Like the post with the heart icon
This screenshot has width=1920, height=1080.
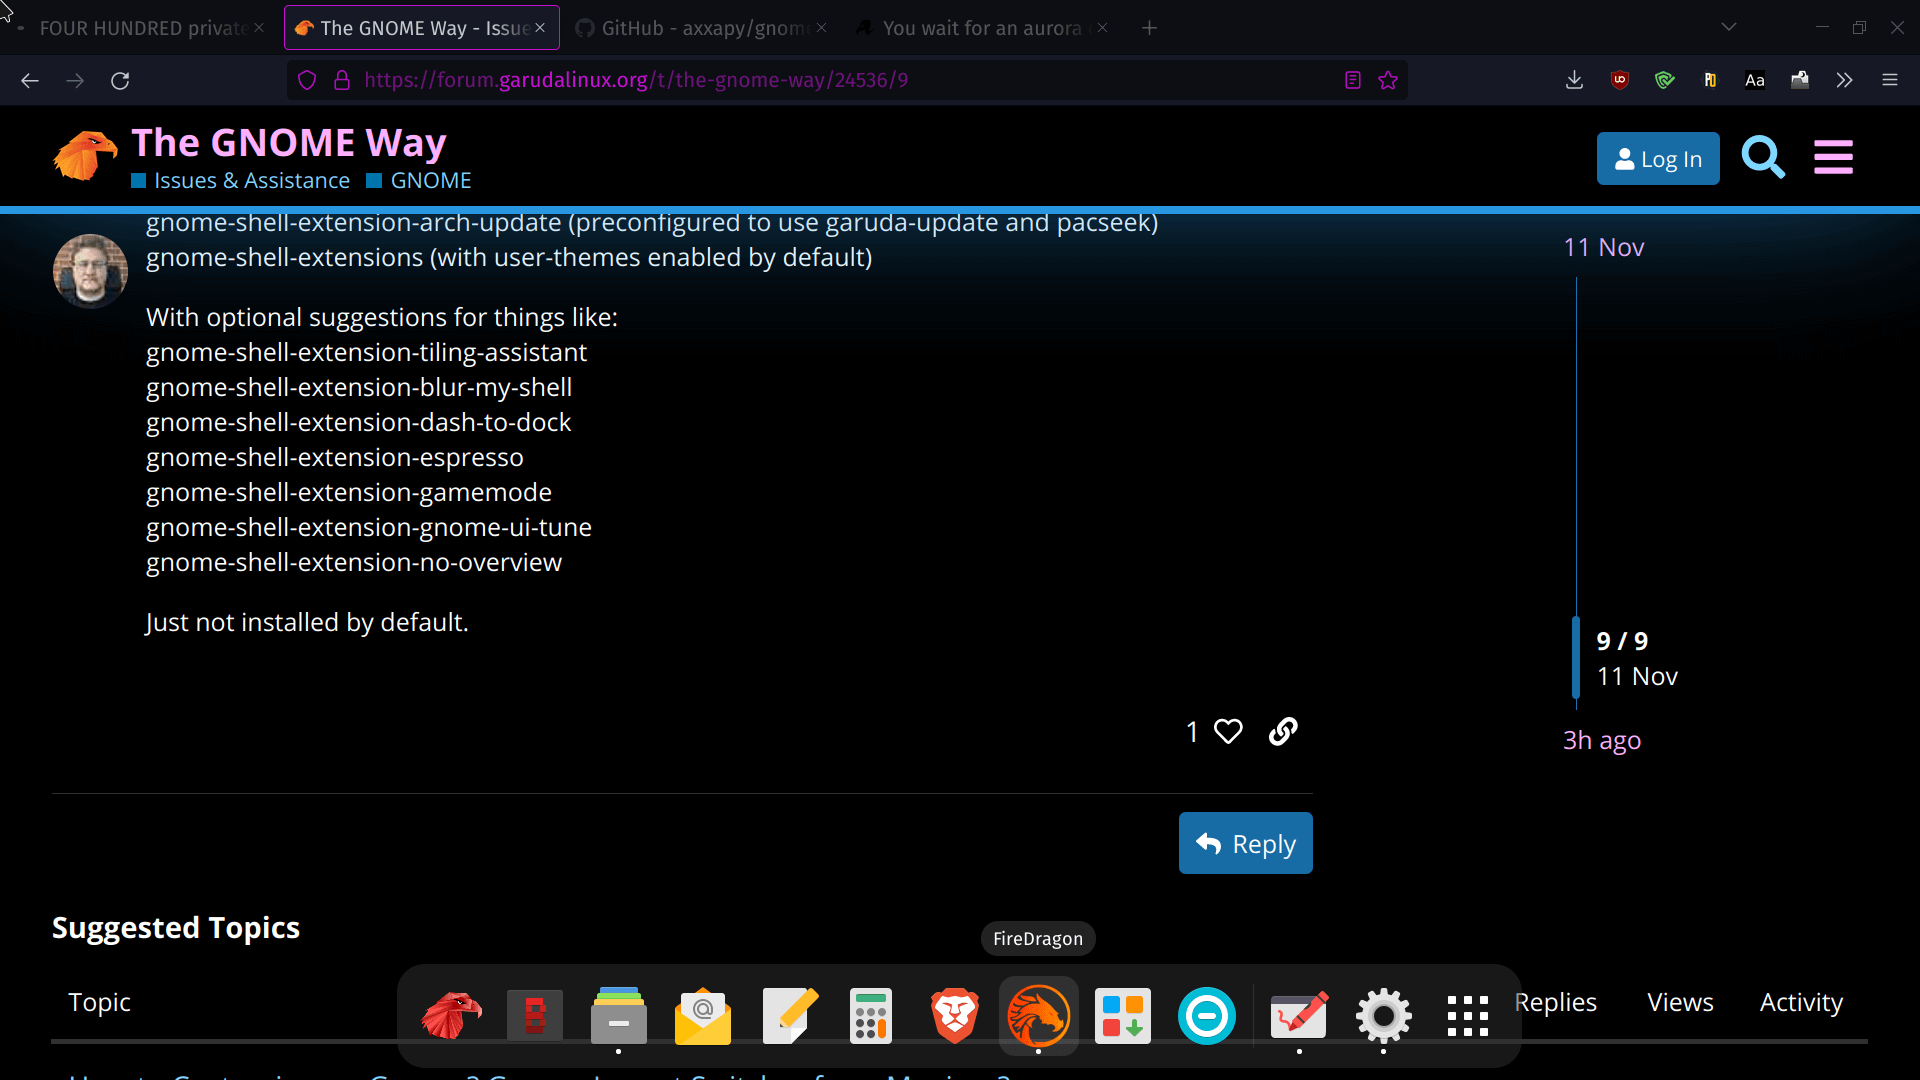point(1228,732)
